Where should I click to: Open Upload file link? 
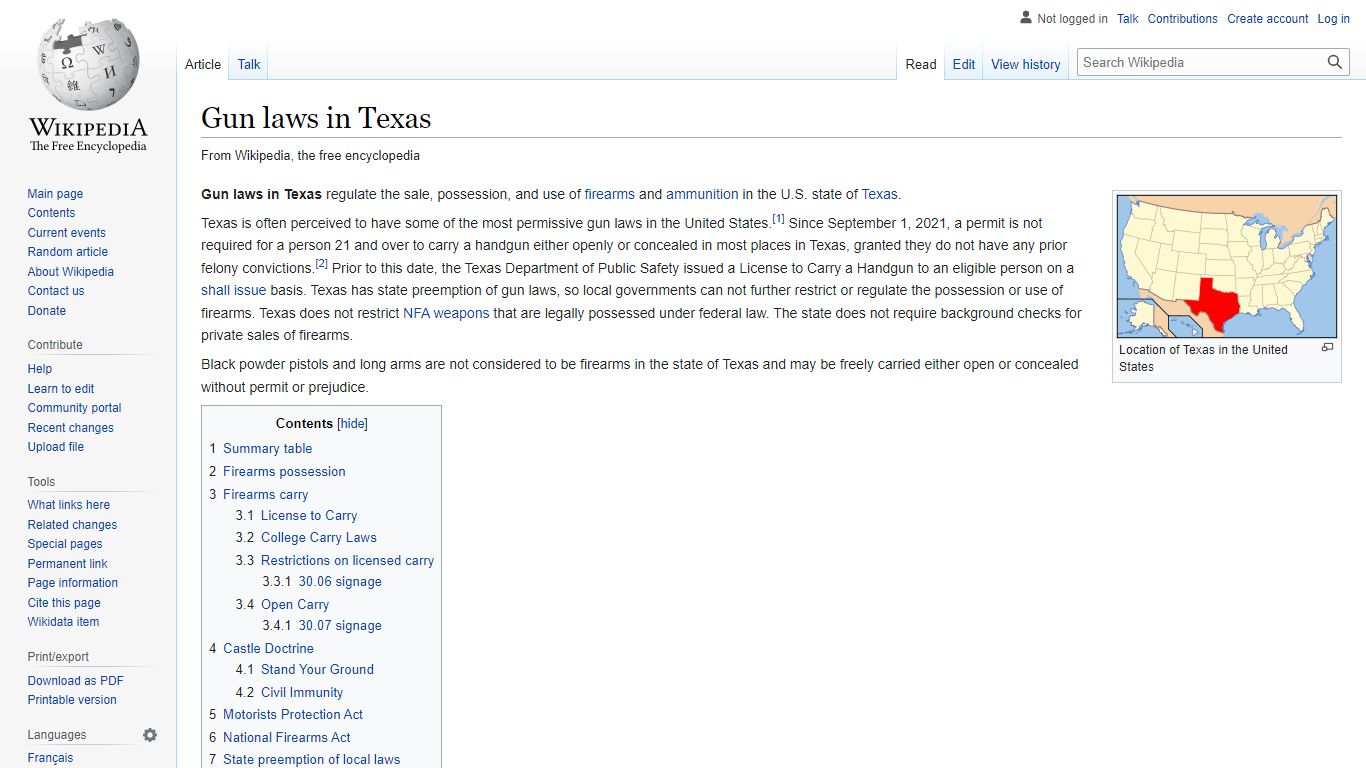56,447
